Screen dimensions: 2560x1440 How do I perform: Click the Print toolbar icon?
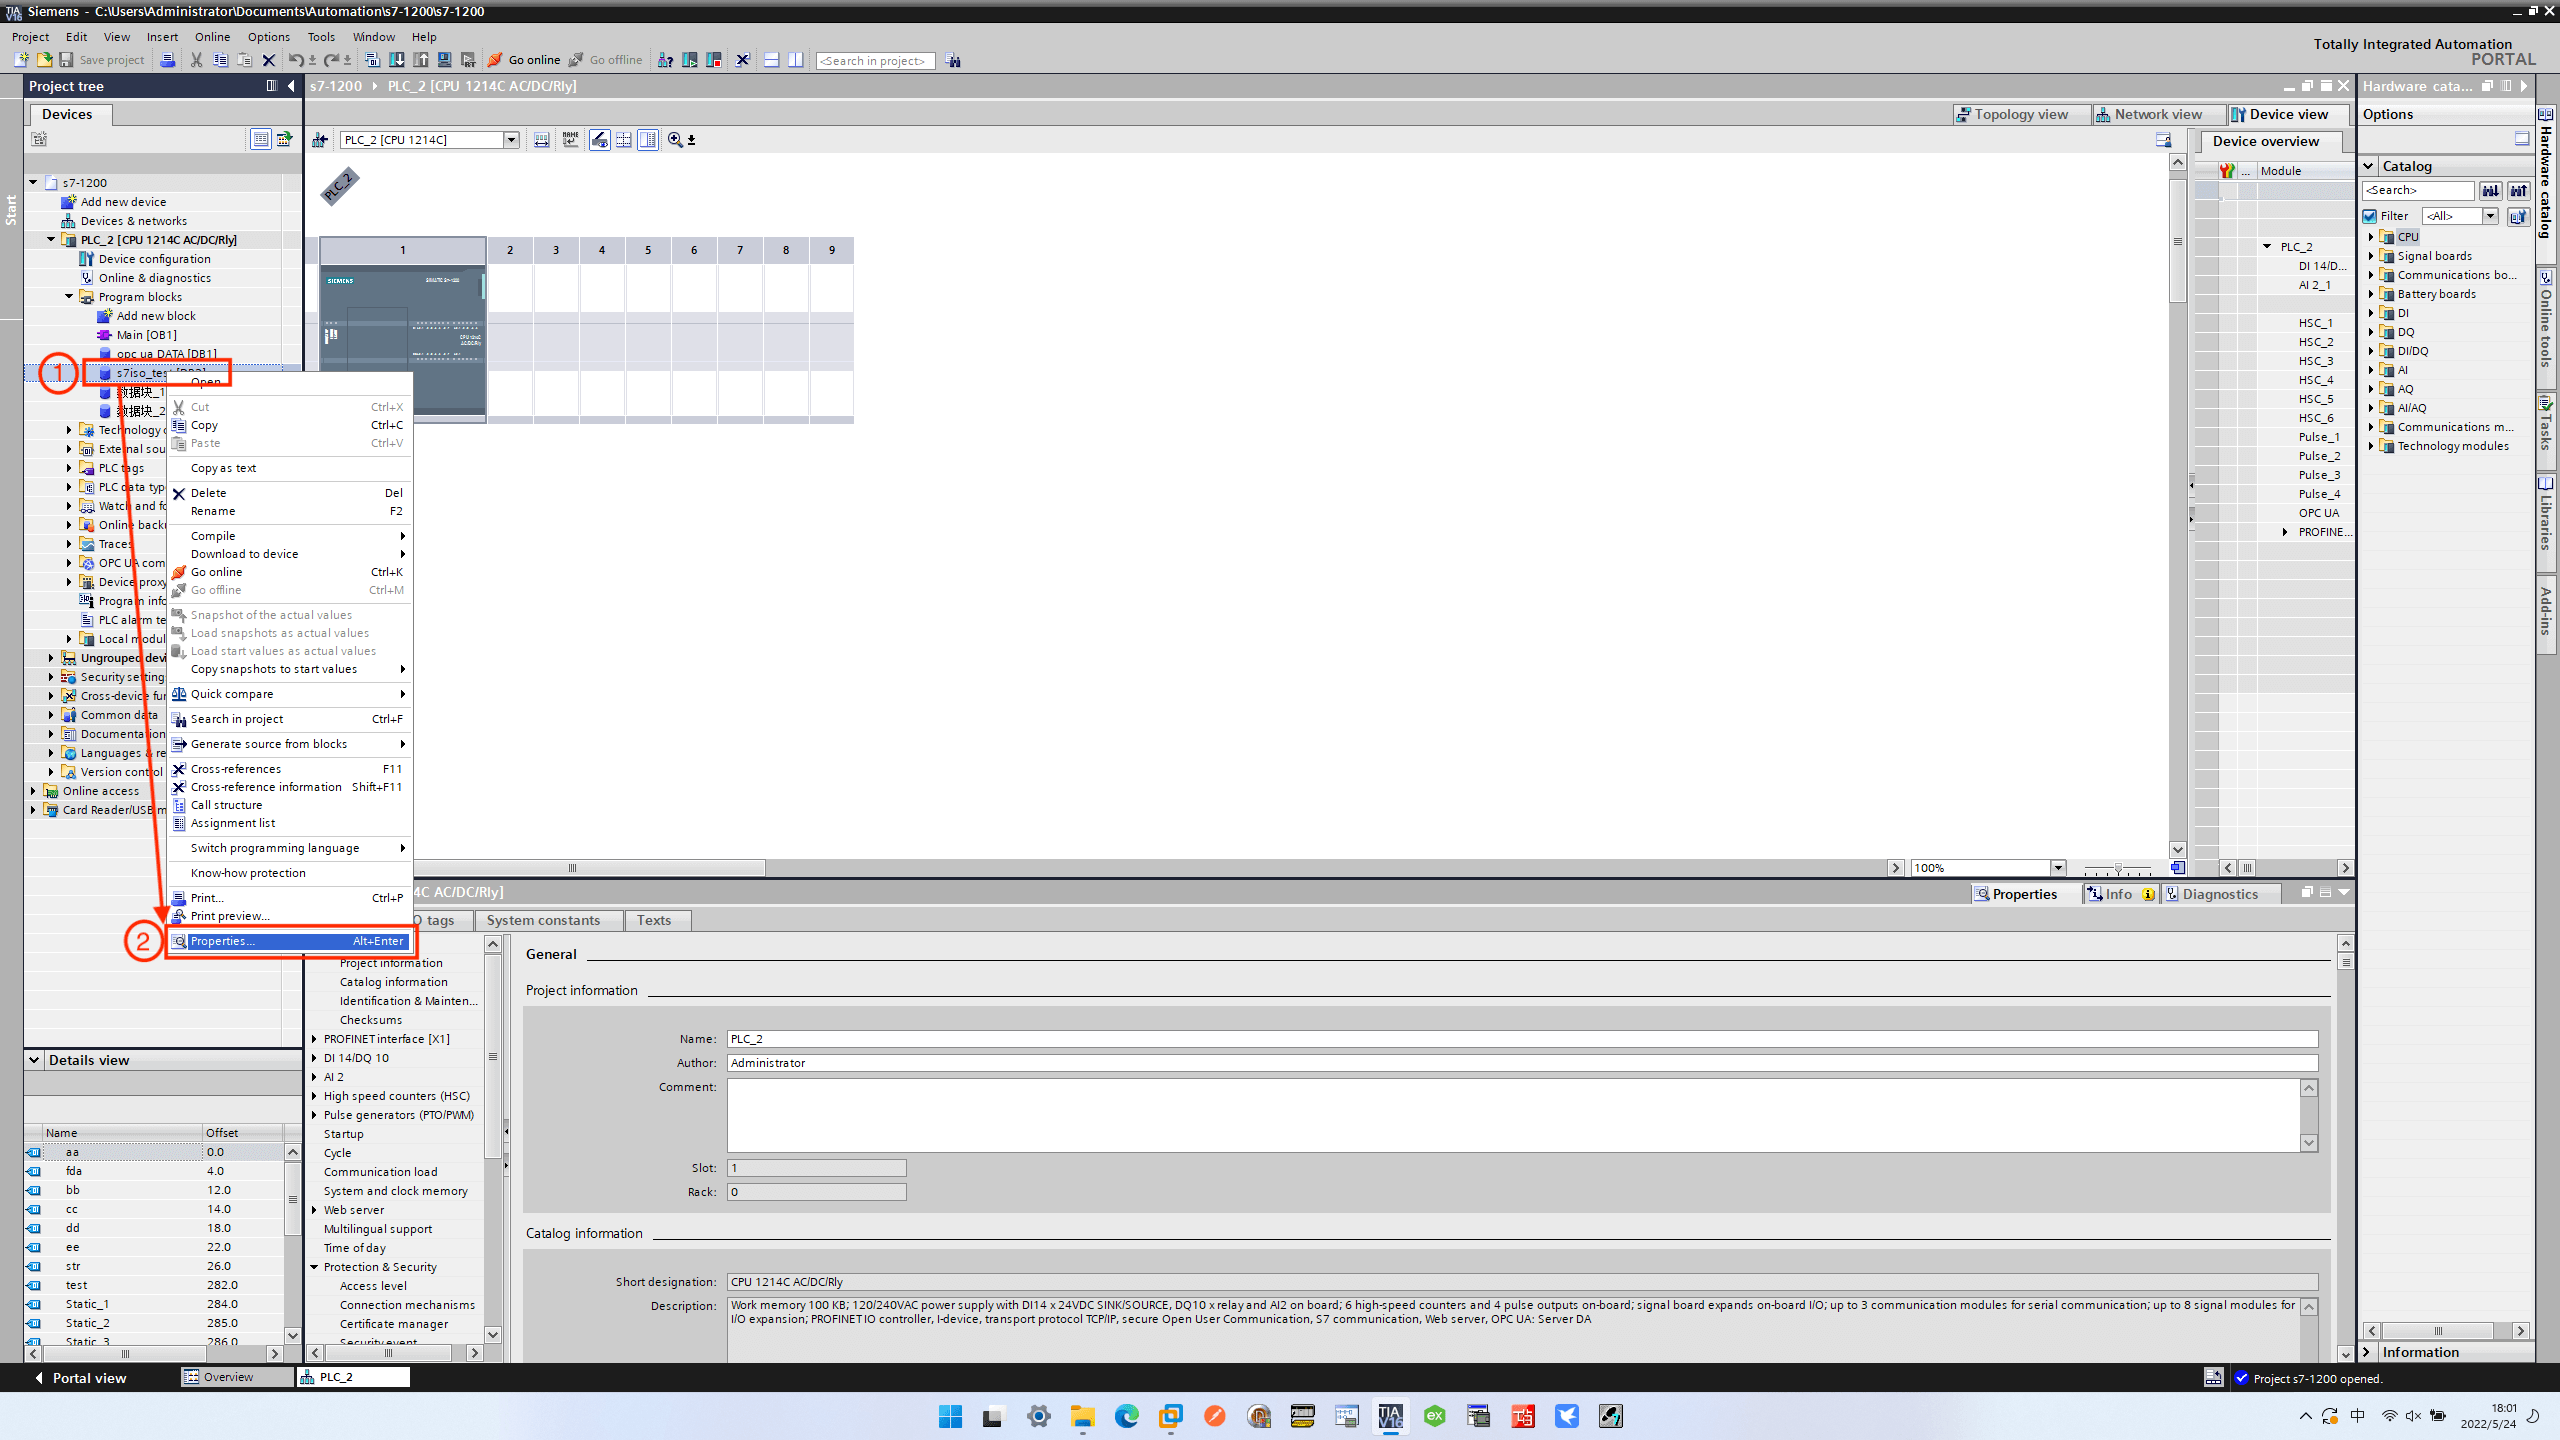[168, 60]
